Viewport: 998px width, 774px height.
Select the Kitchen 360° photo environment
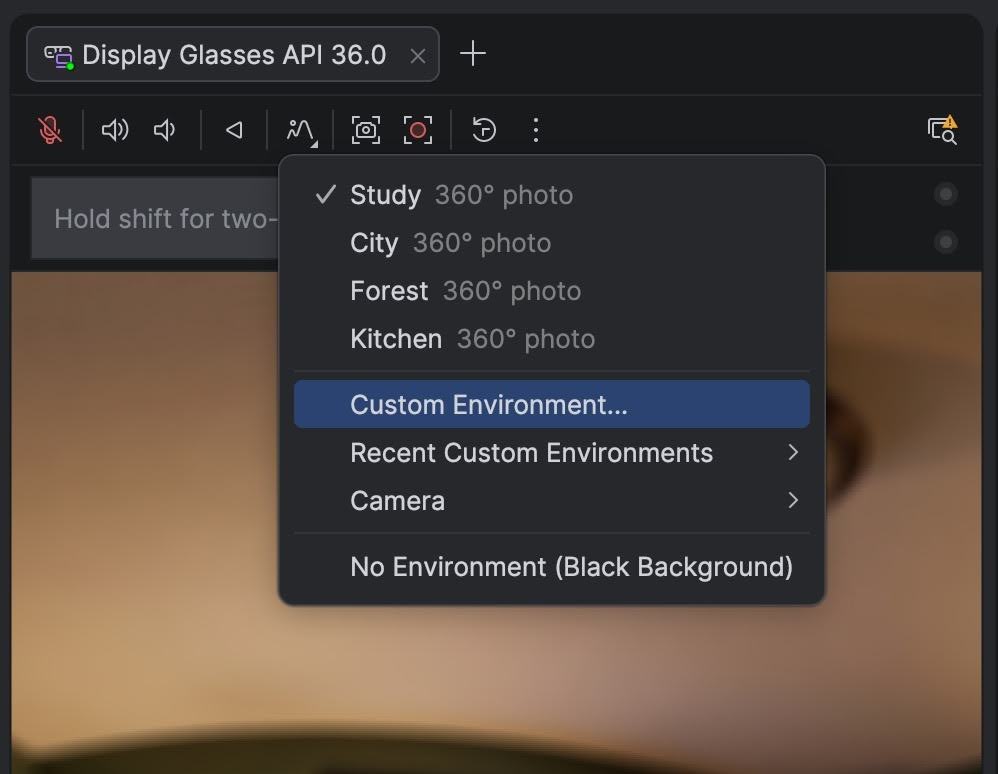point(552,339)
